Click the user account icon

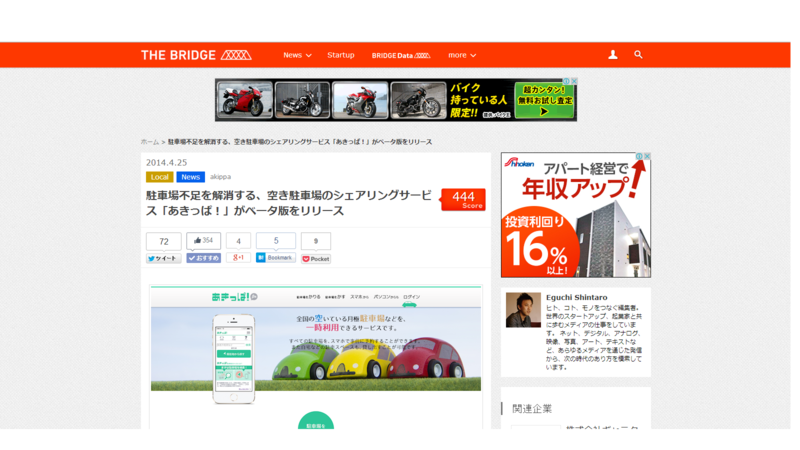613,55
